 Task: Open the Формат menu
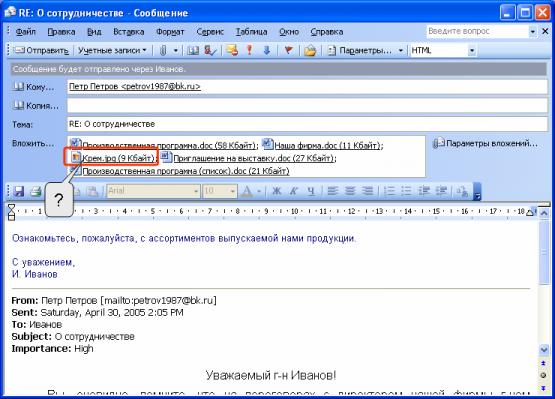click(x=170, y=32)
